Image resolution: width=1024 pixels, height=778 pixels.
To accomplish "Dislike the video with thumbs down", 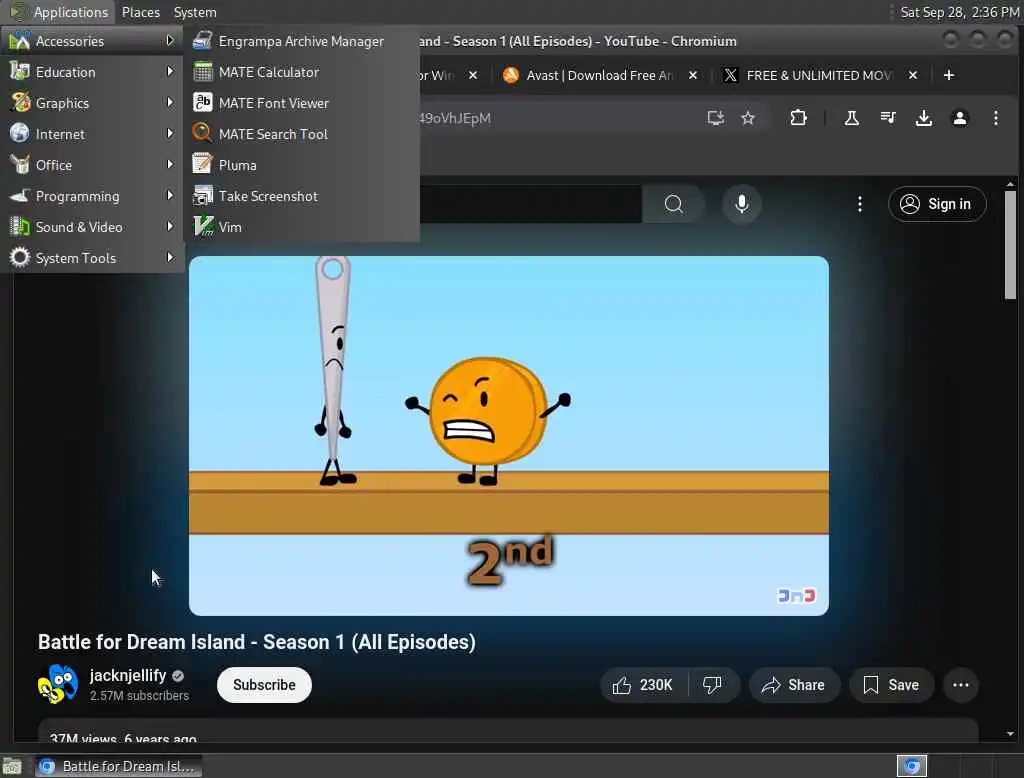I will click(x=712, y=685).
